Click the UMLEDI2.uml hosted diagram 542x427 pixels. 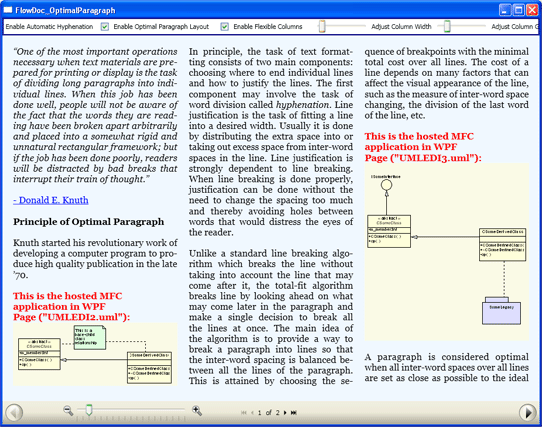(x=95, y=354)
